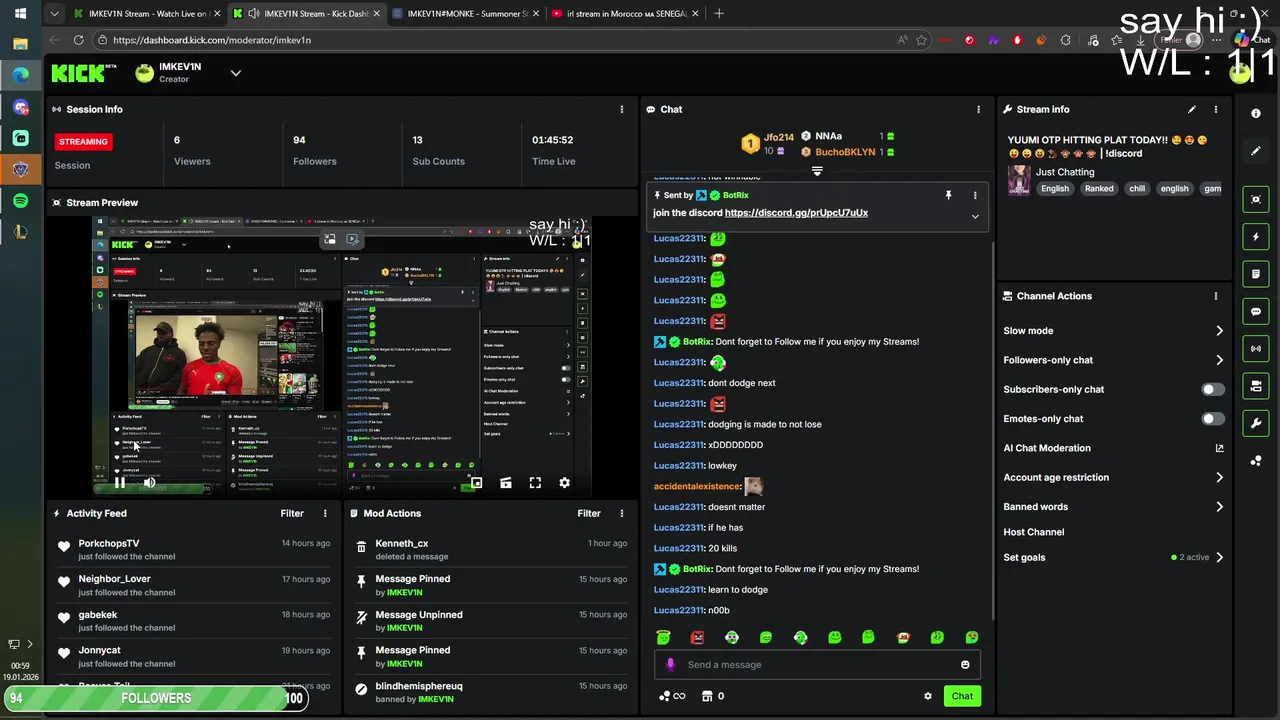Image resolution: width=1280 pixels, height=720 pixels.
Task: Mute the stream preview volume
Action: coord(149,483)
